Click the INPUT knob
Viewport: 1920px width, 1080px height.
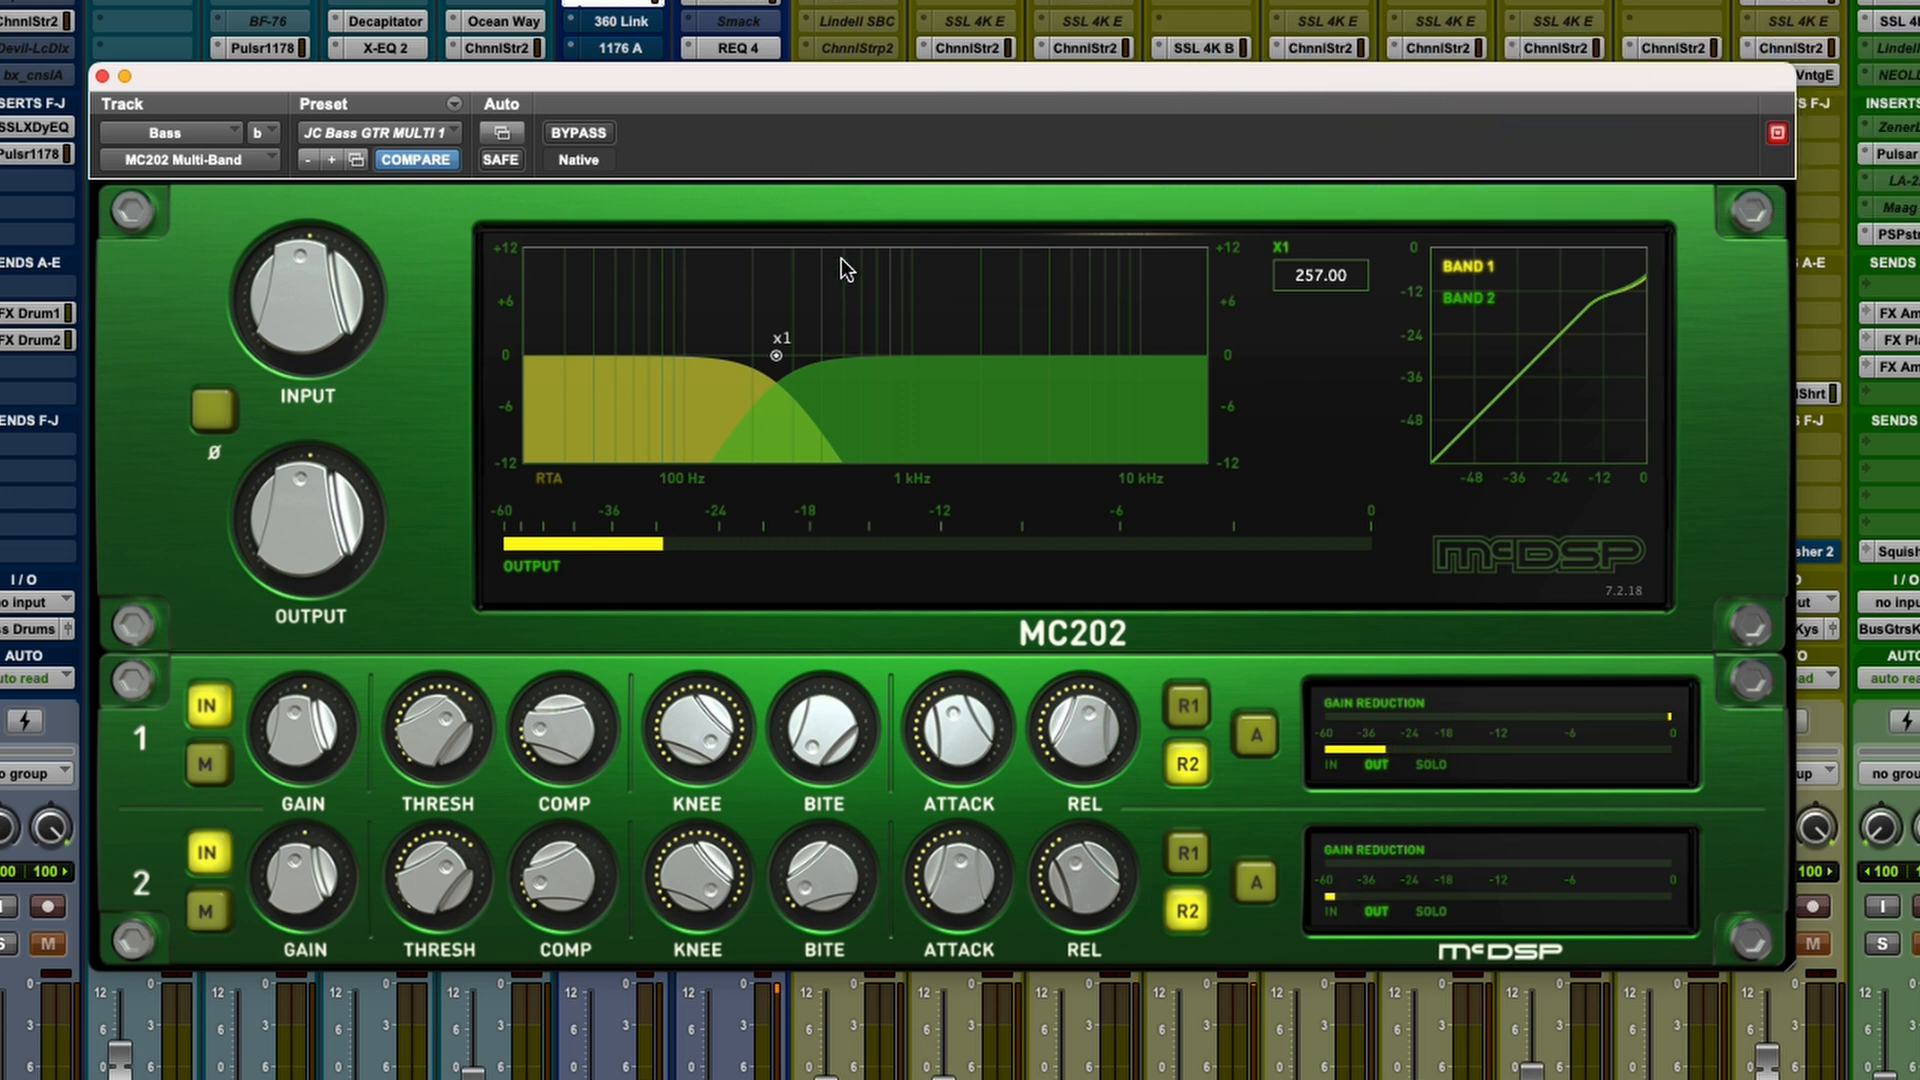point(307,297)
